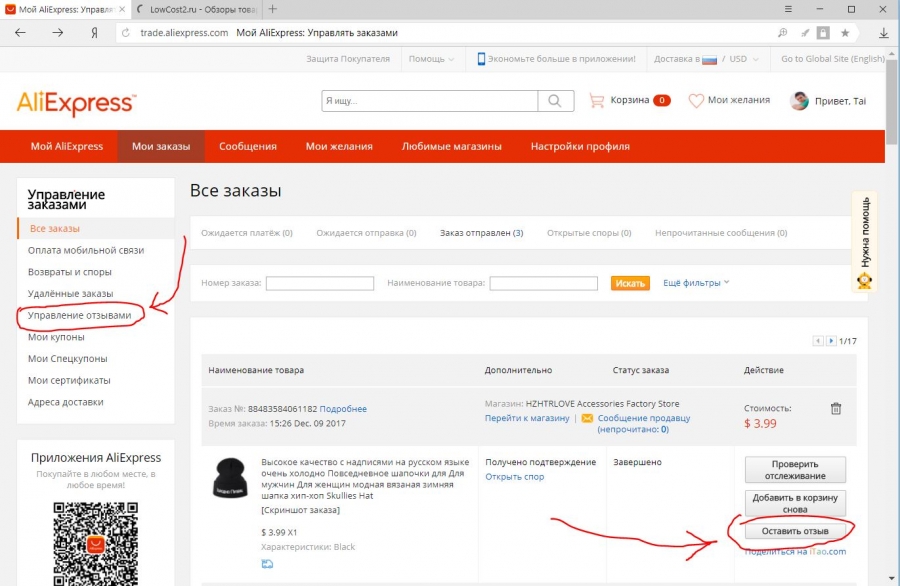900x586 pixels.
Task: Open the delivery country and USD dropdown
Action: (x=706, y=59)
